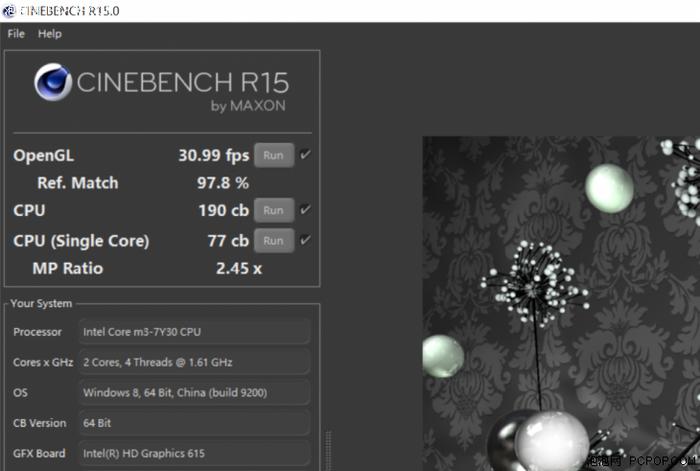Click the CINEBENCH R15 logo text
This screenshot has width=700, height=471.
click(183, 83)
